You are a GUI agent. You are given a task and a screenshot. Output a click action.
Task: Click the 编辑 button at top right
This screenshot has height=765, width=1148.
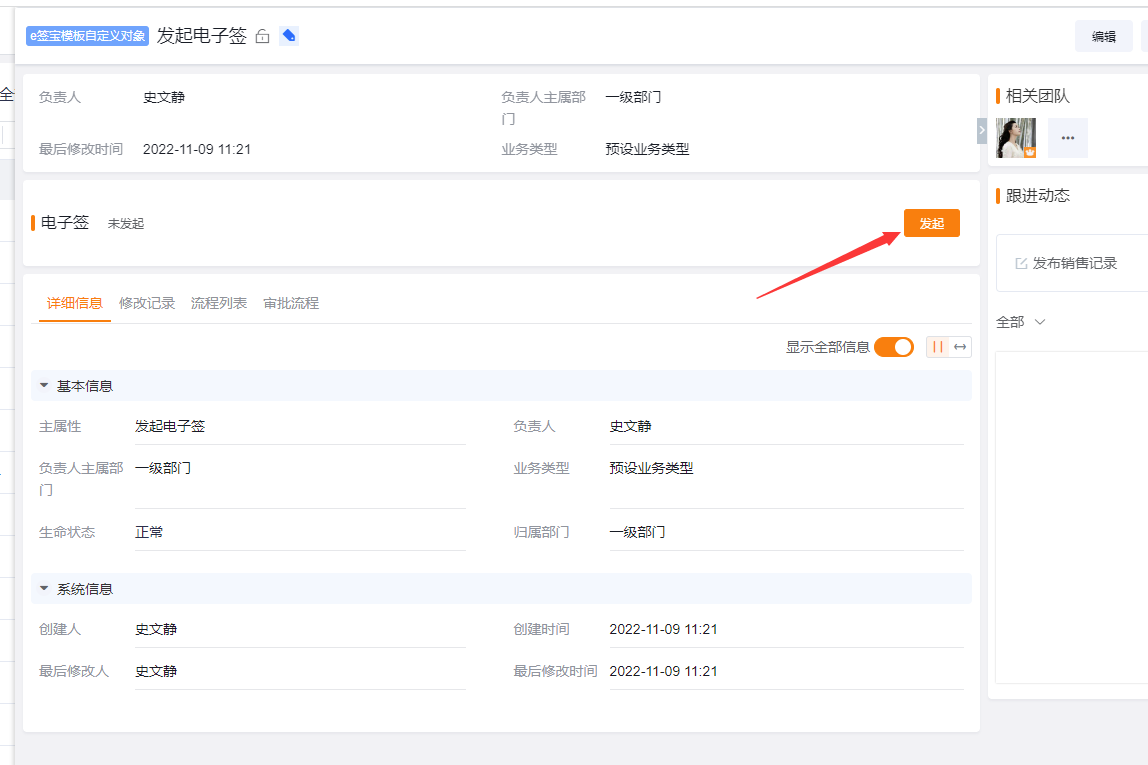point(1103,36)
